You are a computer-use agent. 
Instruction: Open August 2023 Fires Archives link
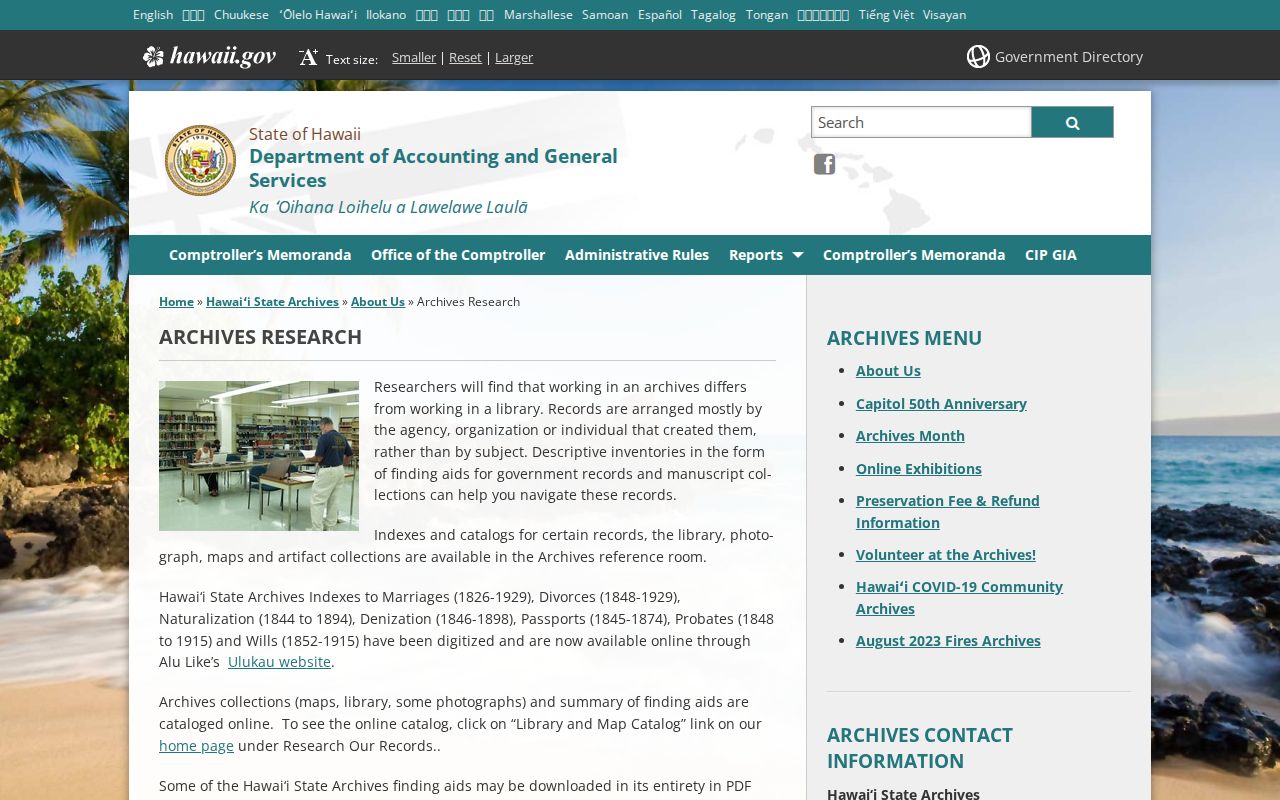tap(948, 640)
